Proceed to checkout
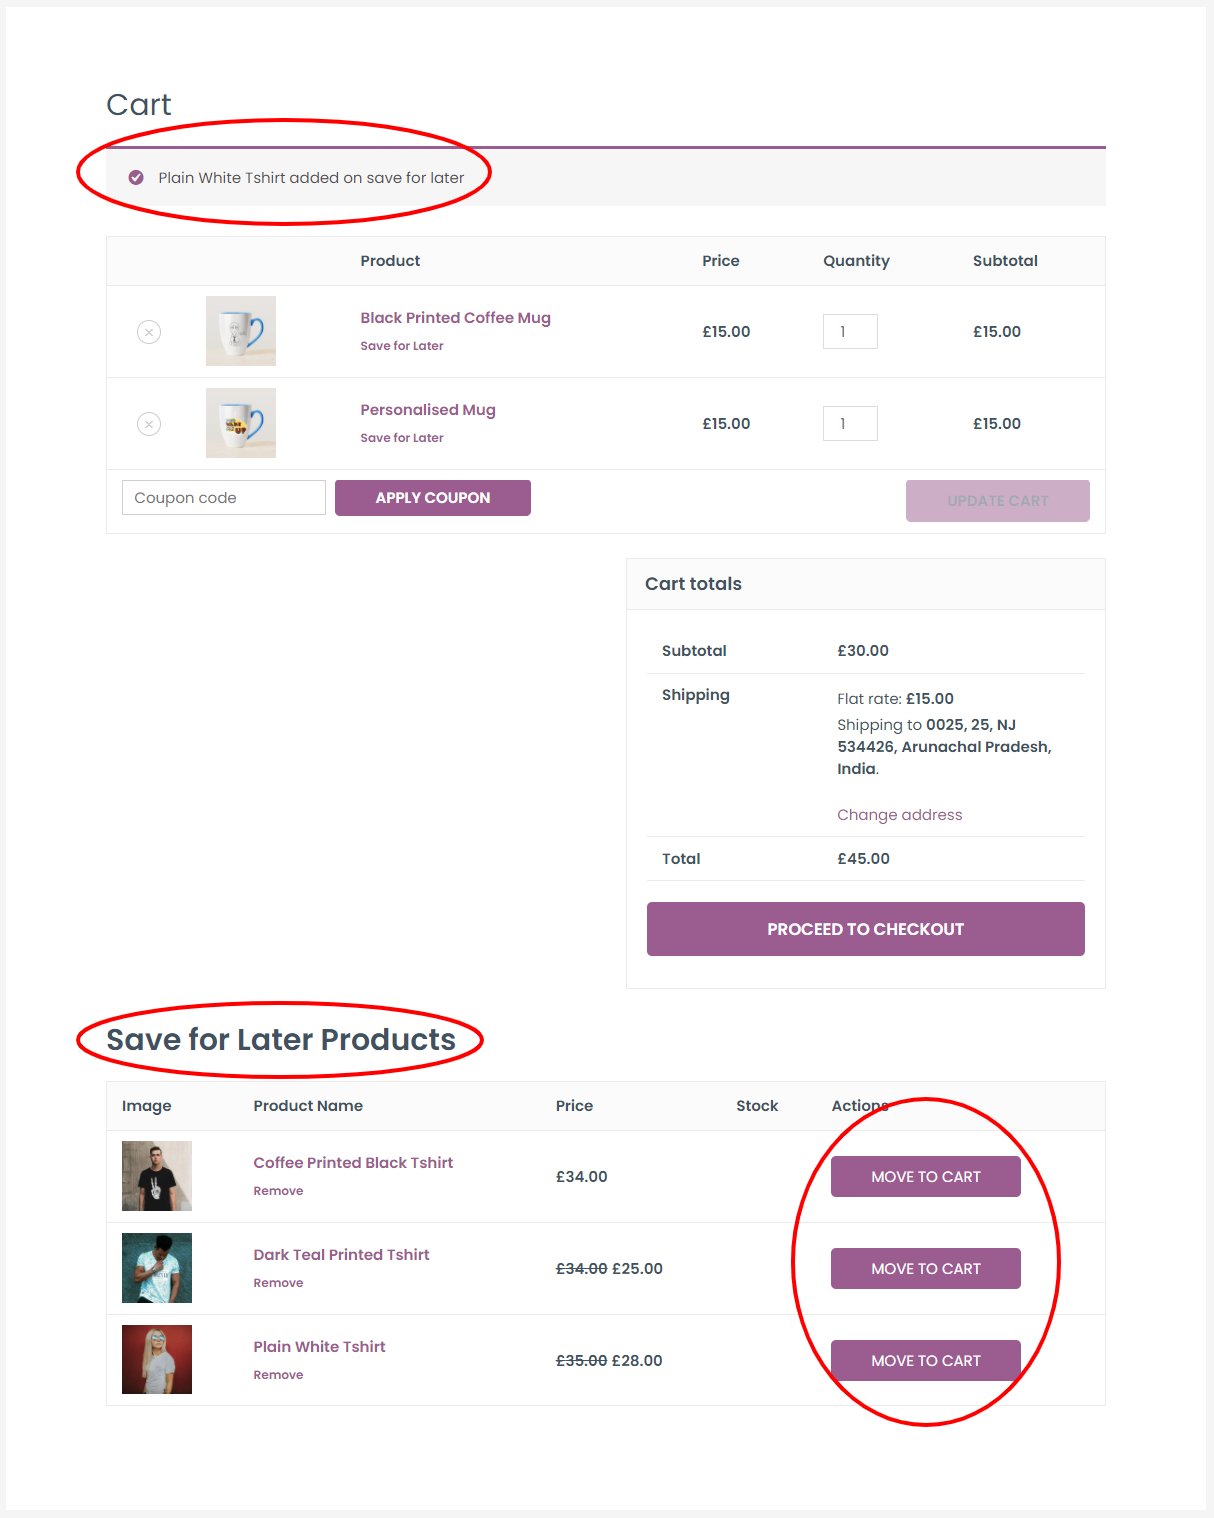1214x1518 pixels. (865, 929)
